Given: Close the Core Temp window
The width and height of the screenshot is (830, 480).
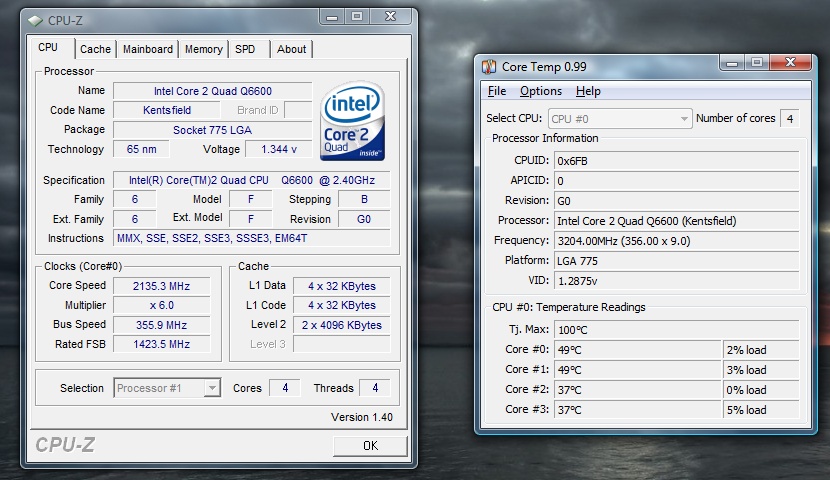Looking at the screenshot, I should click(x=790, y=63).
